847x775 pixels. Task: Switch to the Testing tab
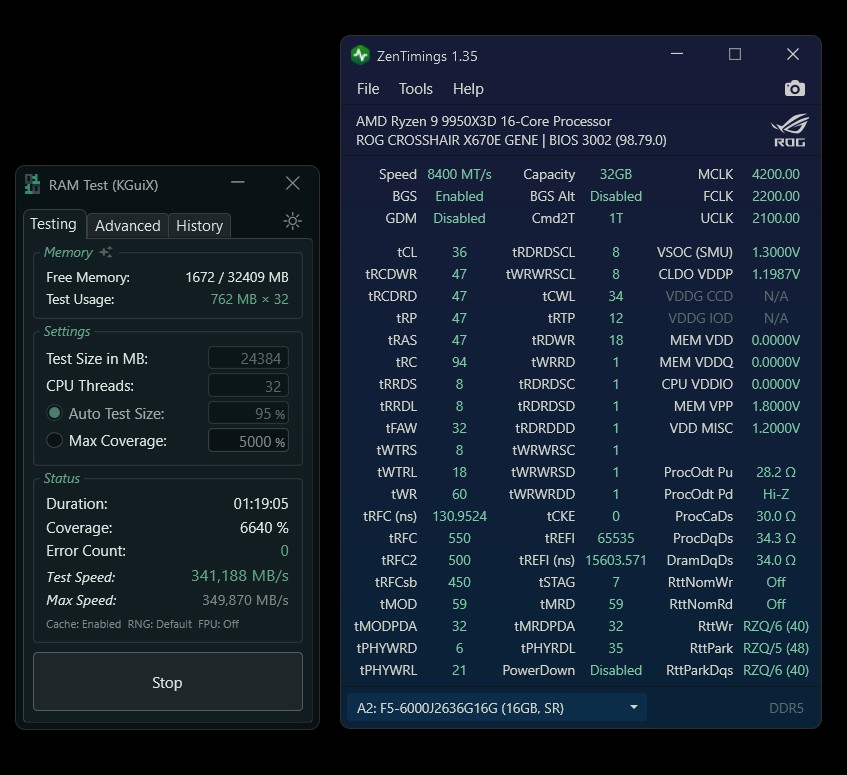(x=53, y=224)
